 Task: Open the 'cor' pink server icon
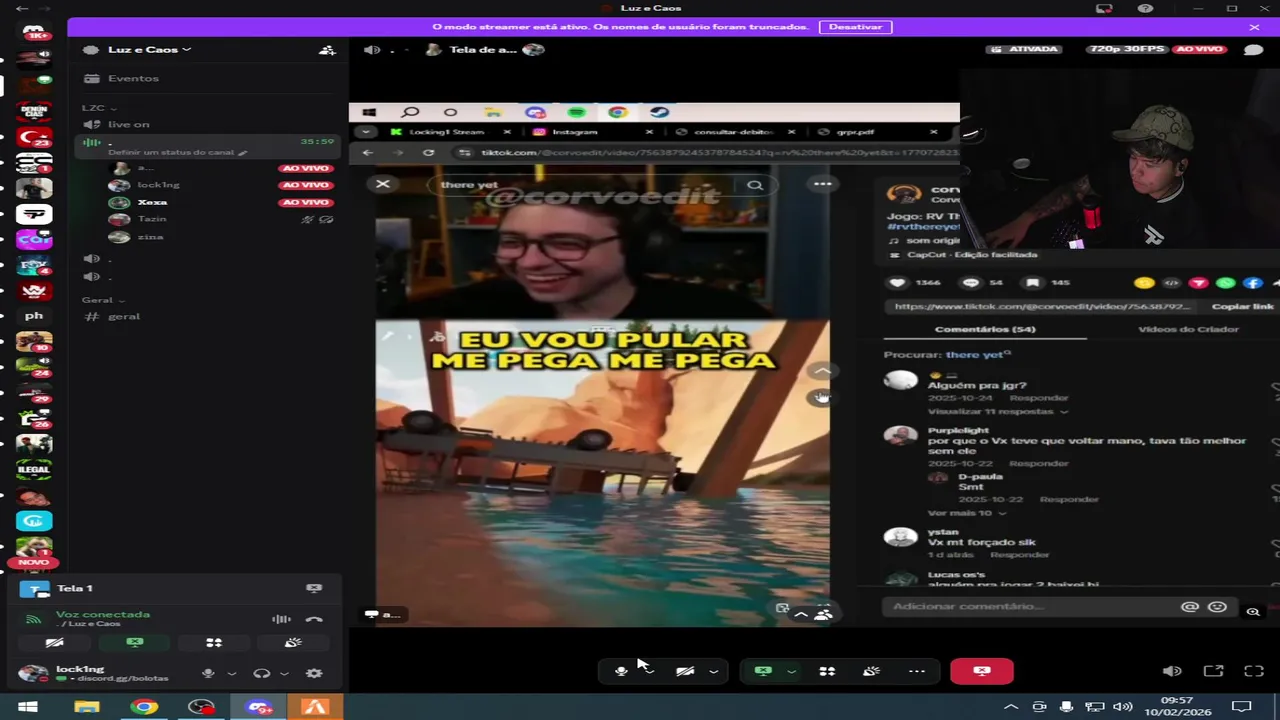(x=34, y=240)
